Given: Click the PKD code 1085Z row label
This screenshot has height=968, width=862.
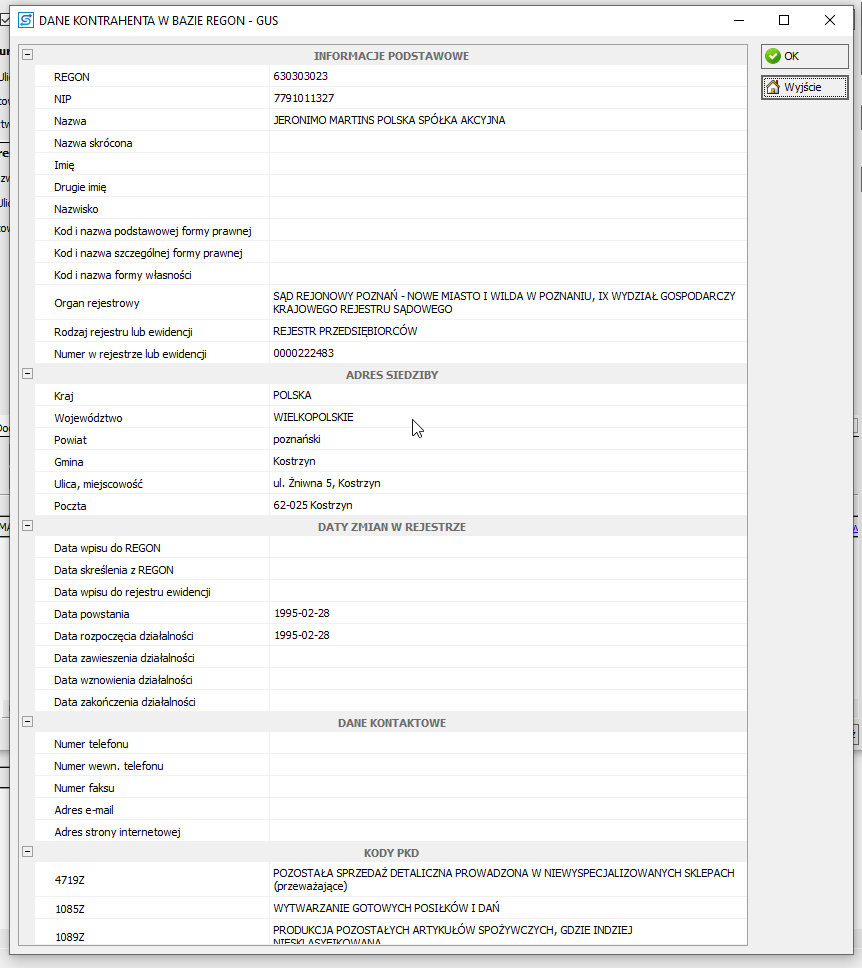Looking at the screenshot, I should point(70,909).
